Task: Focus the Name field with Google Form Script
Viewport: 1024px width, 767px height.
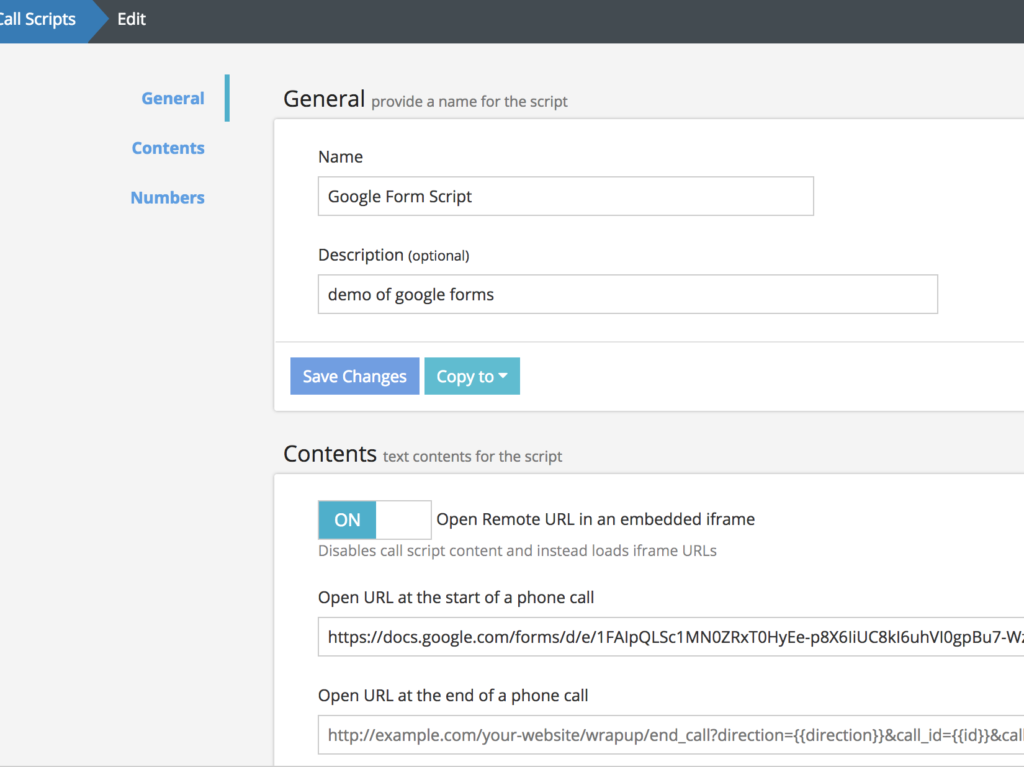Action: pyautogui.click(x=565, y=197)
